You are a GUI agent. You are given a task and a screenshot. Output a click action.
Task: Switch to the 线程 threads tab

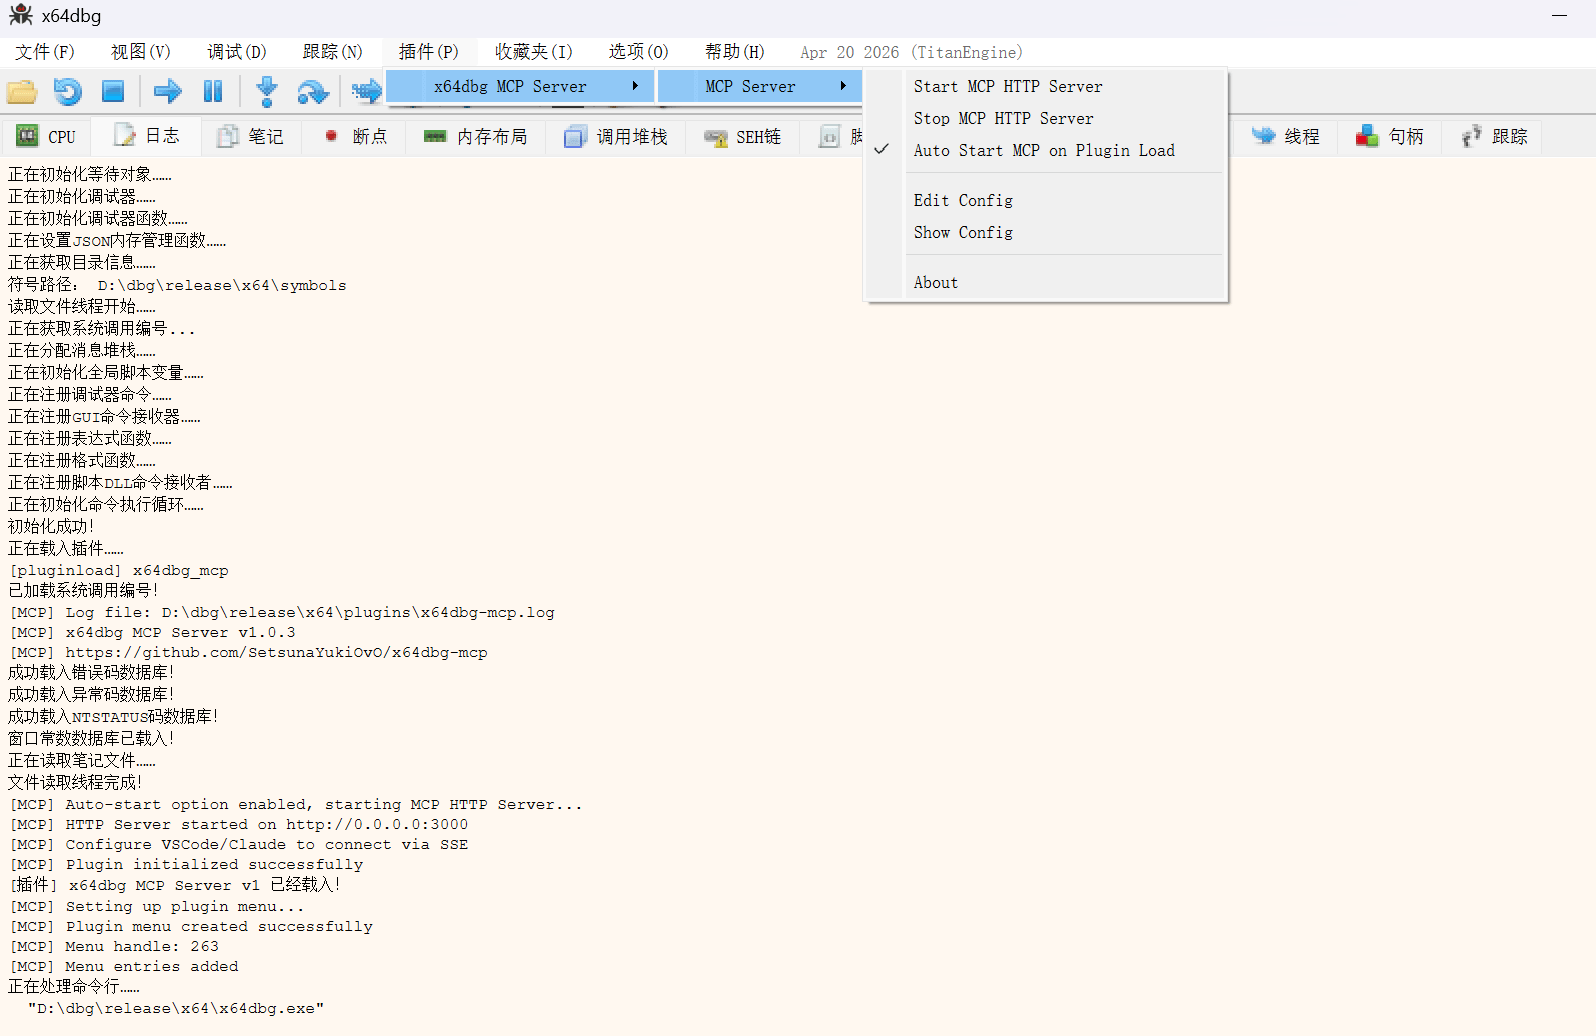pyautogui.click(x=1286, y=137)
